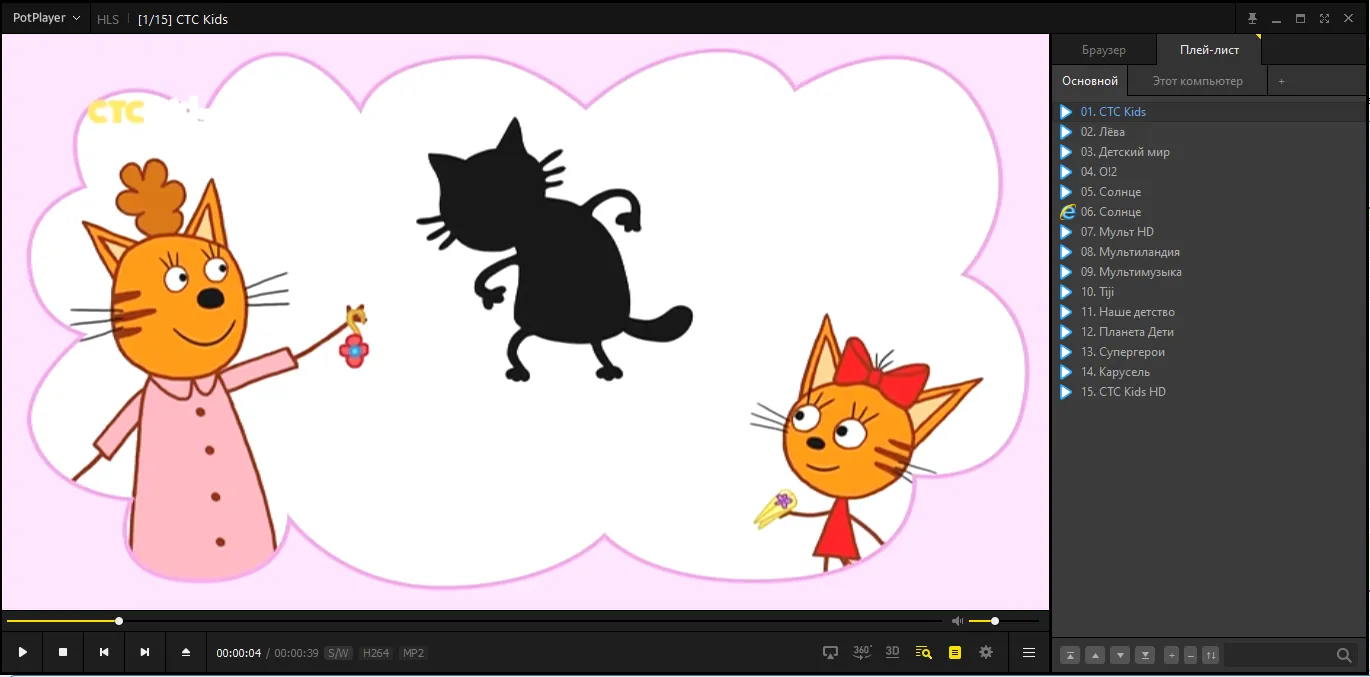Toggle the yellow playlist panel icon
Screen dimensions: 1370x677
click(955, 652)
